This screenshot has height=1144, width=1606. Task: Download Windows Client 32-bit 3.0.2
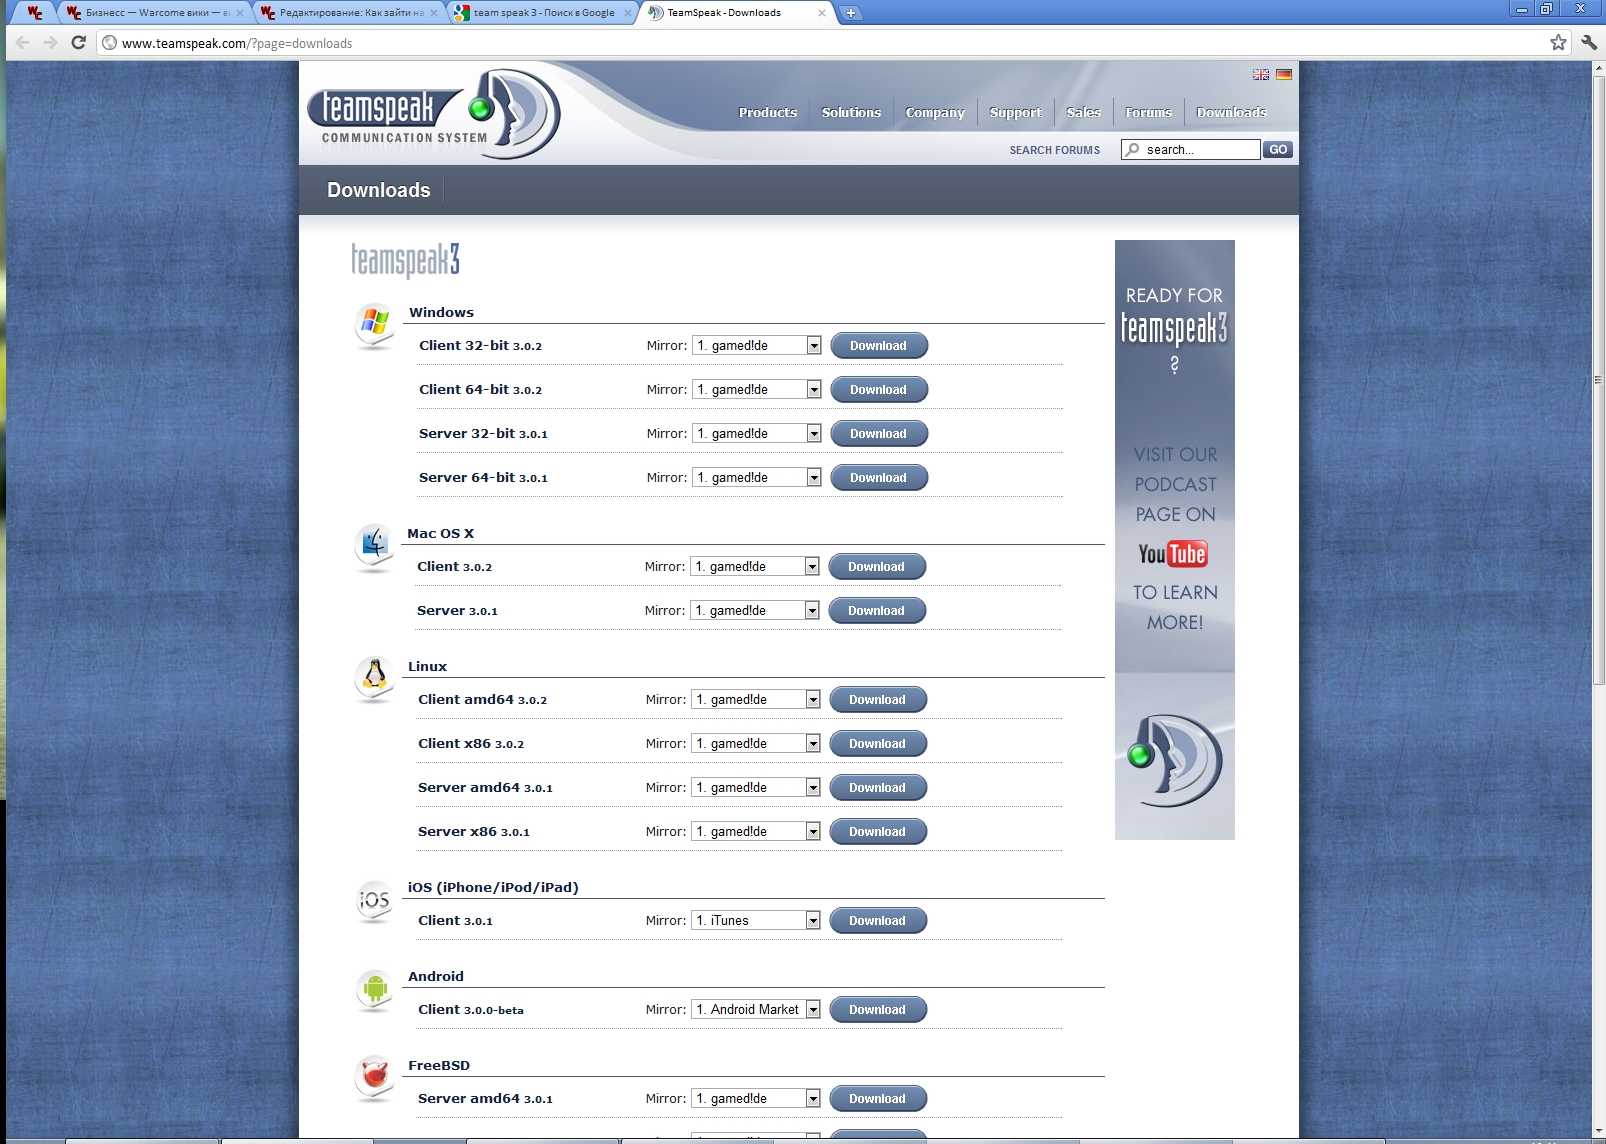pyautogui.click(x=879, y=345)
